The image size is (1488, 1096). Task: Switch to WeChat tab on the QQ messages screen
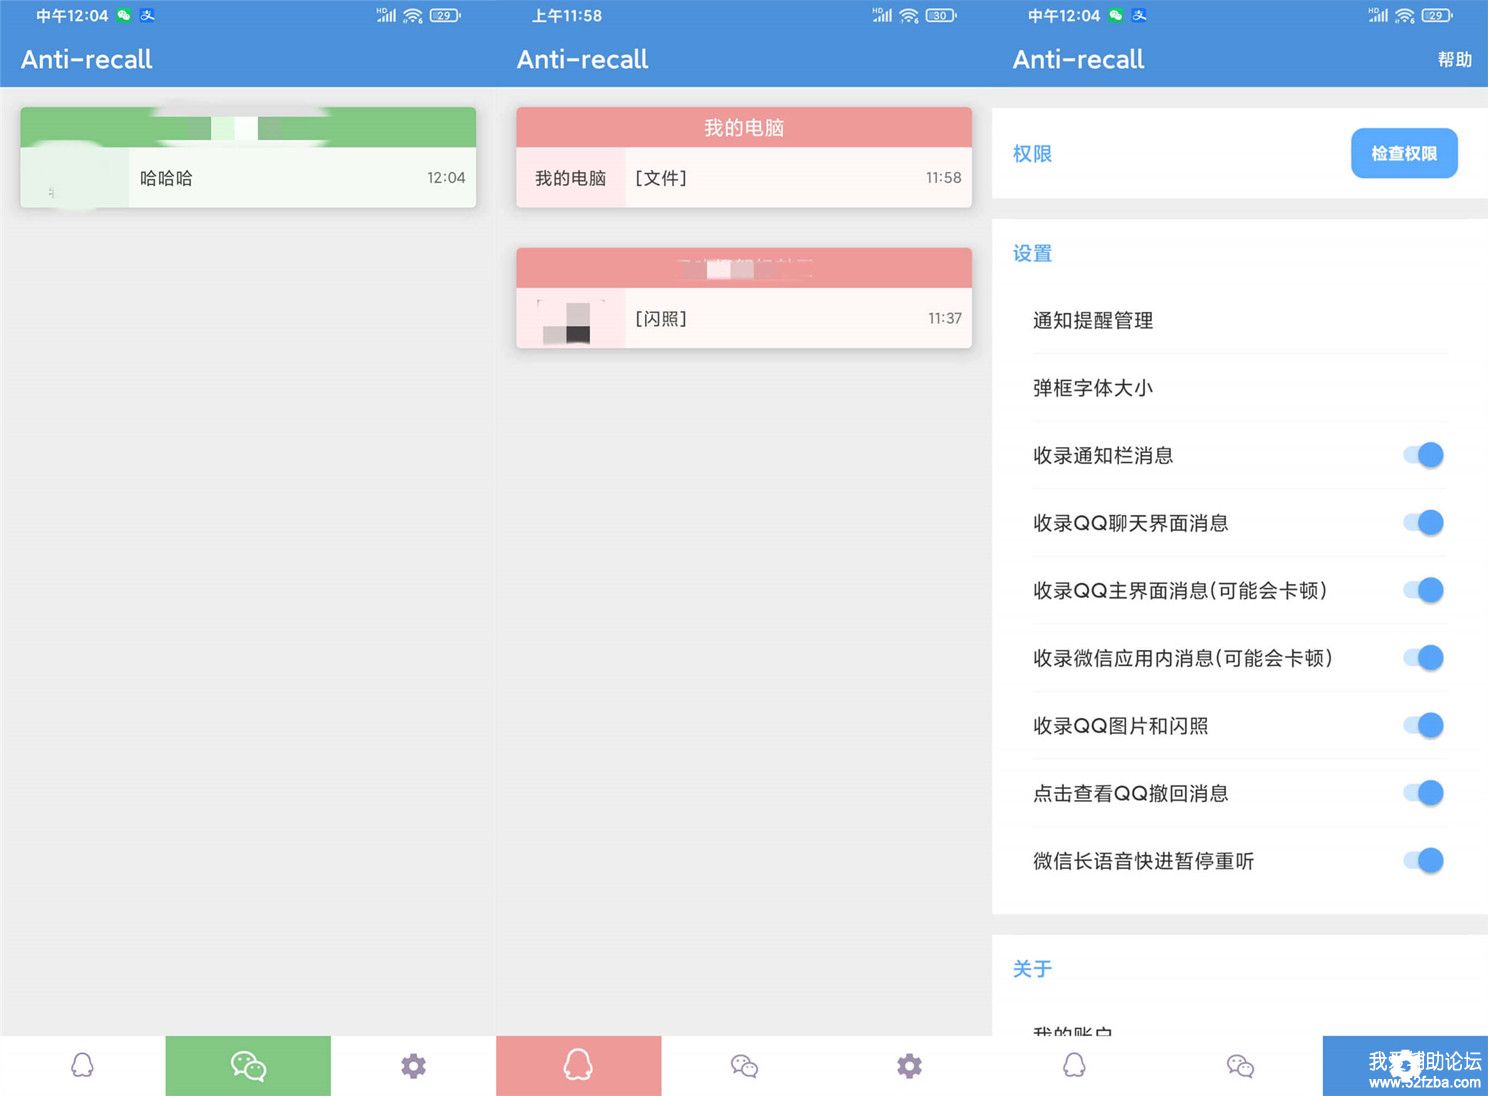coord(744,1066)
